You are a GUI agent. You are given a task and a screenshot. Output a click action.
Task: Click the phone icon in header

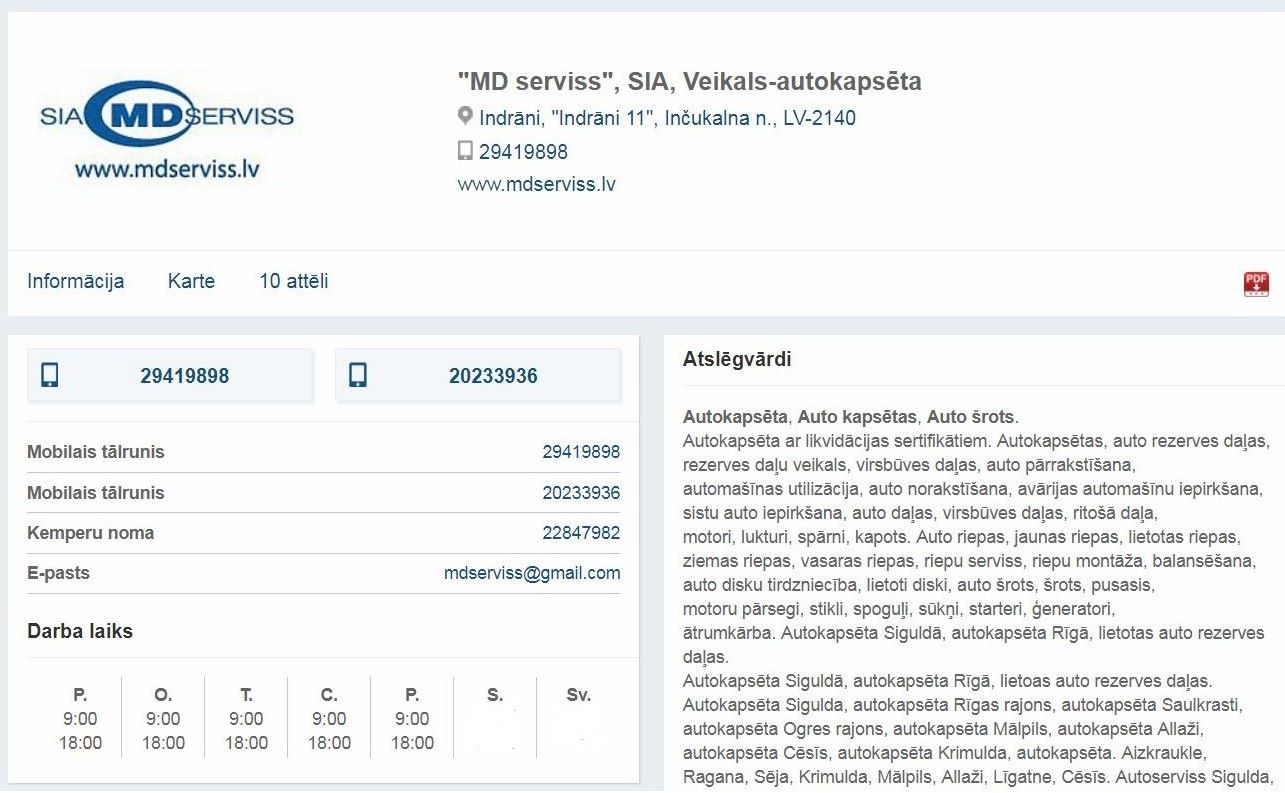point(465,151)
